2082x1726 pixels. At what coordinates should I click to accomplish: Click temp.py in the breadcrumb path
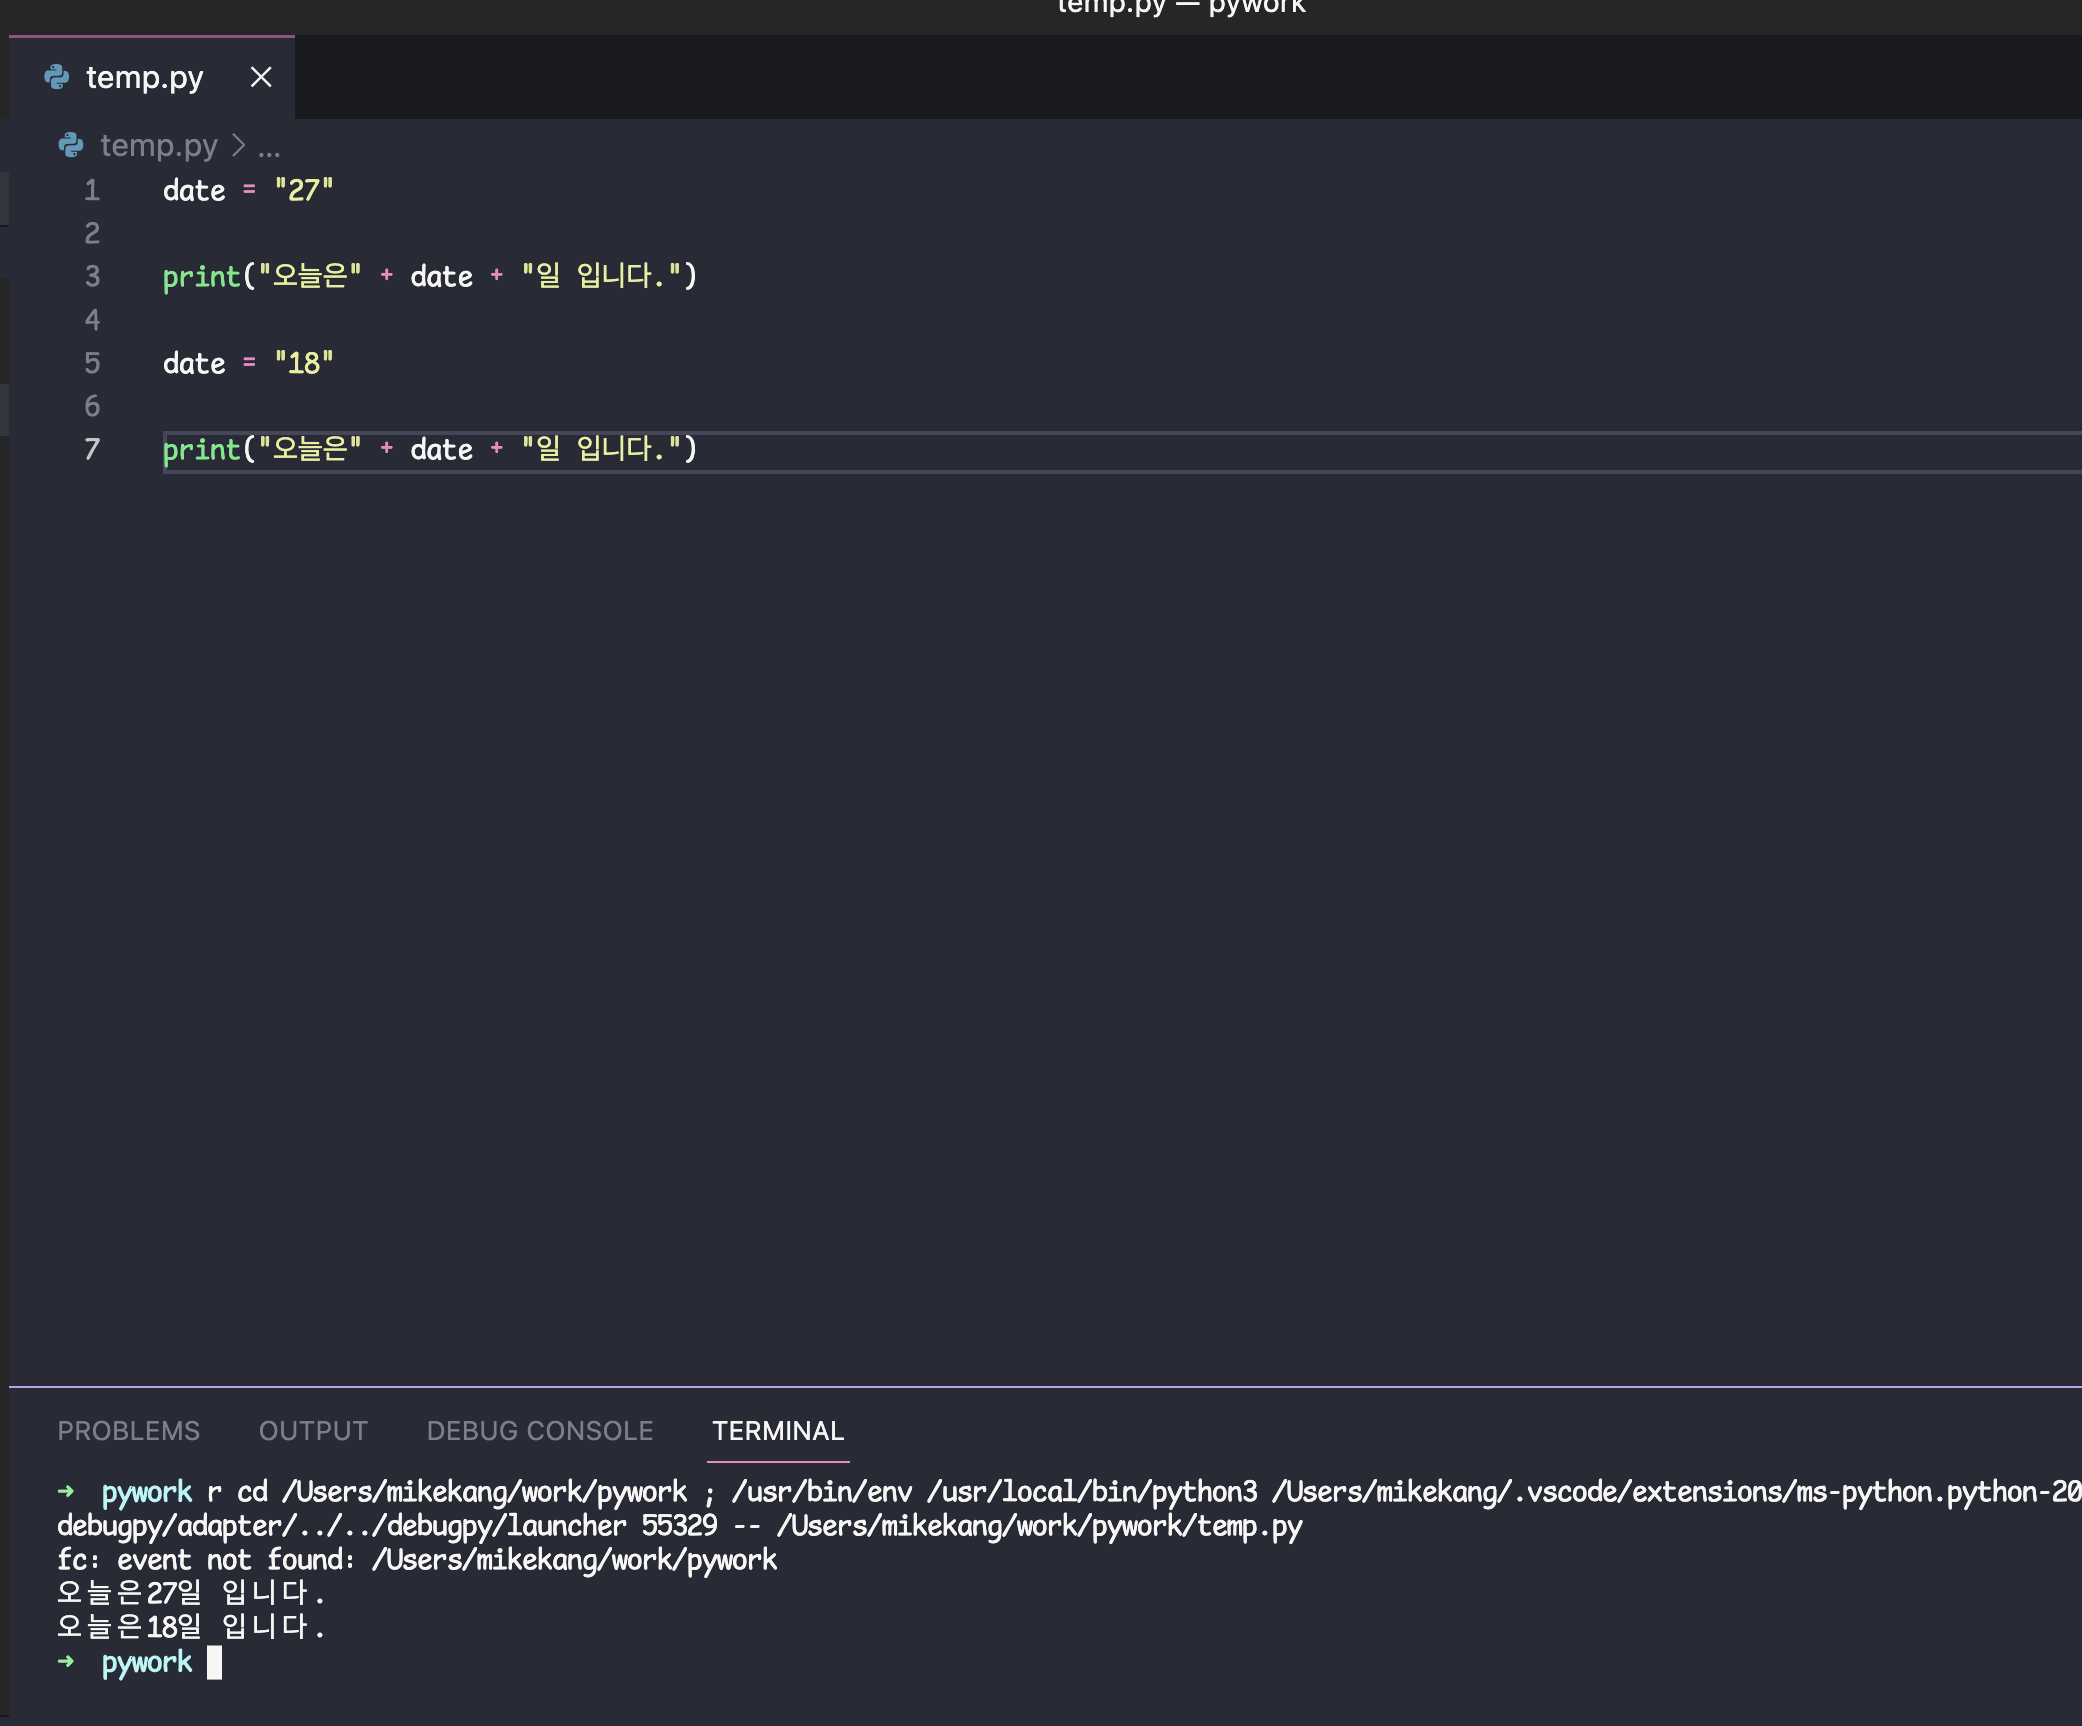pyautogui.click(x=158, y=145)
